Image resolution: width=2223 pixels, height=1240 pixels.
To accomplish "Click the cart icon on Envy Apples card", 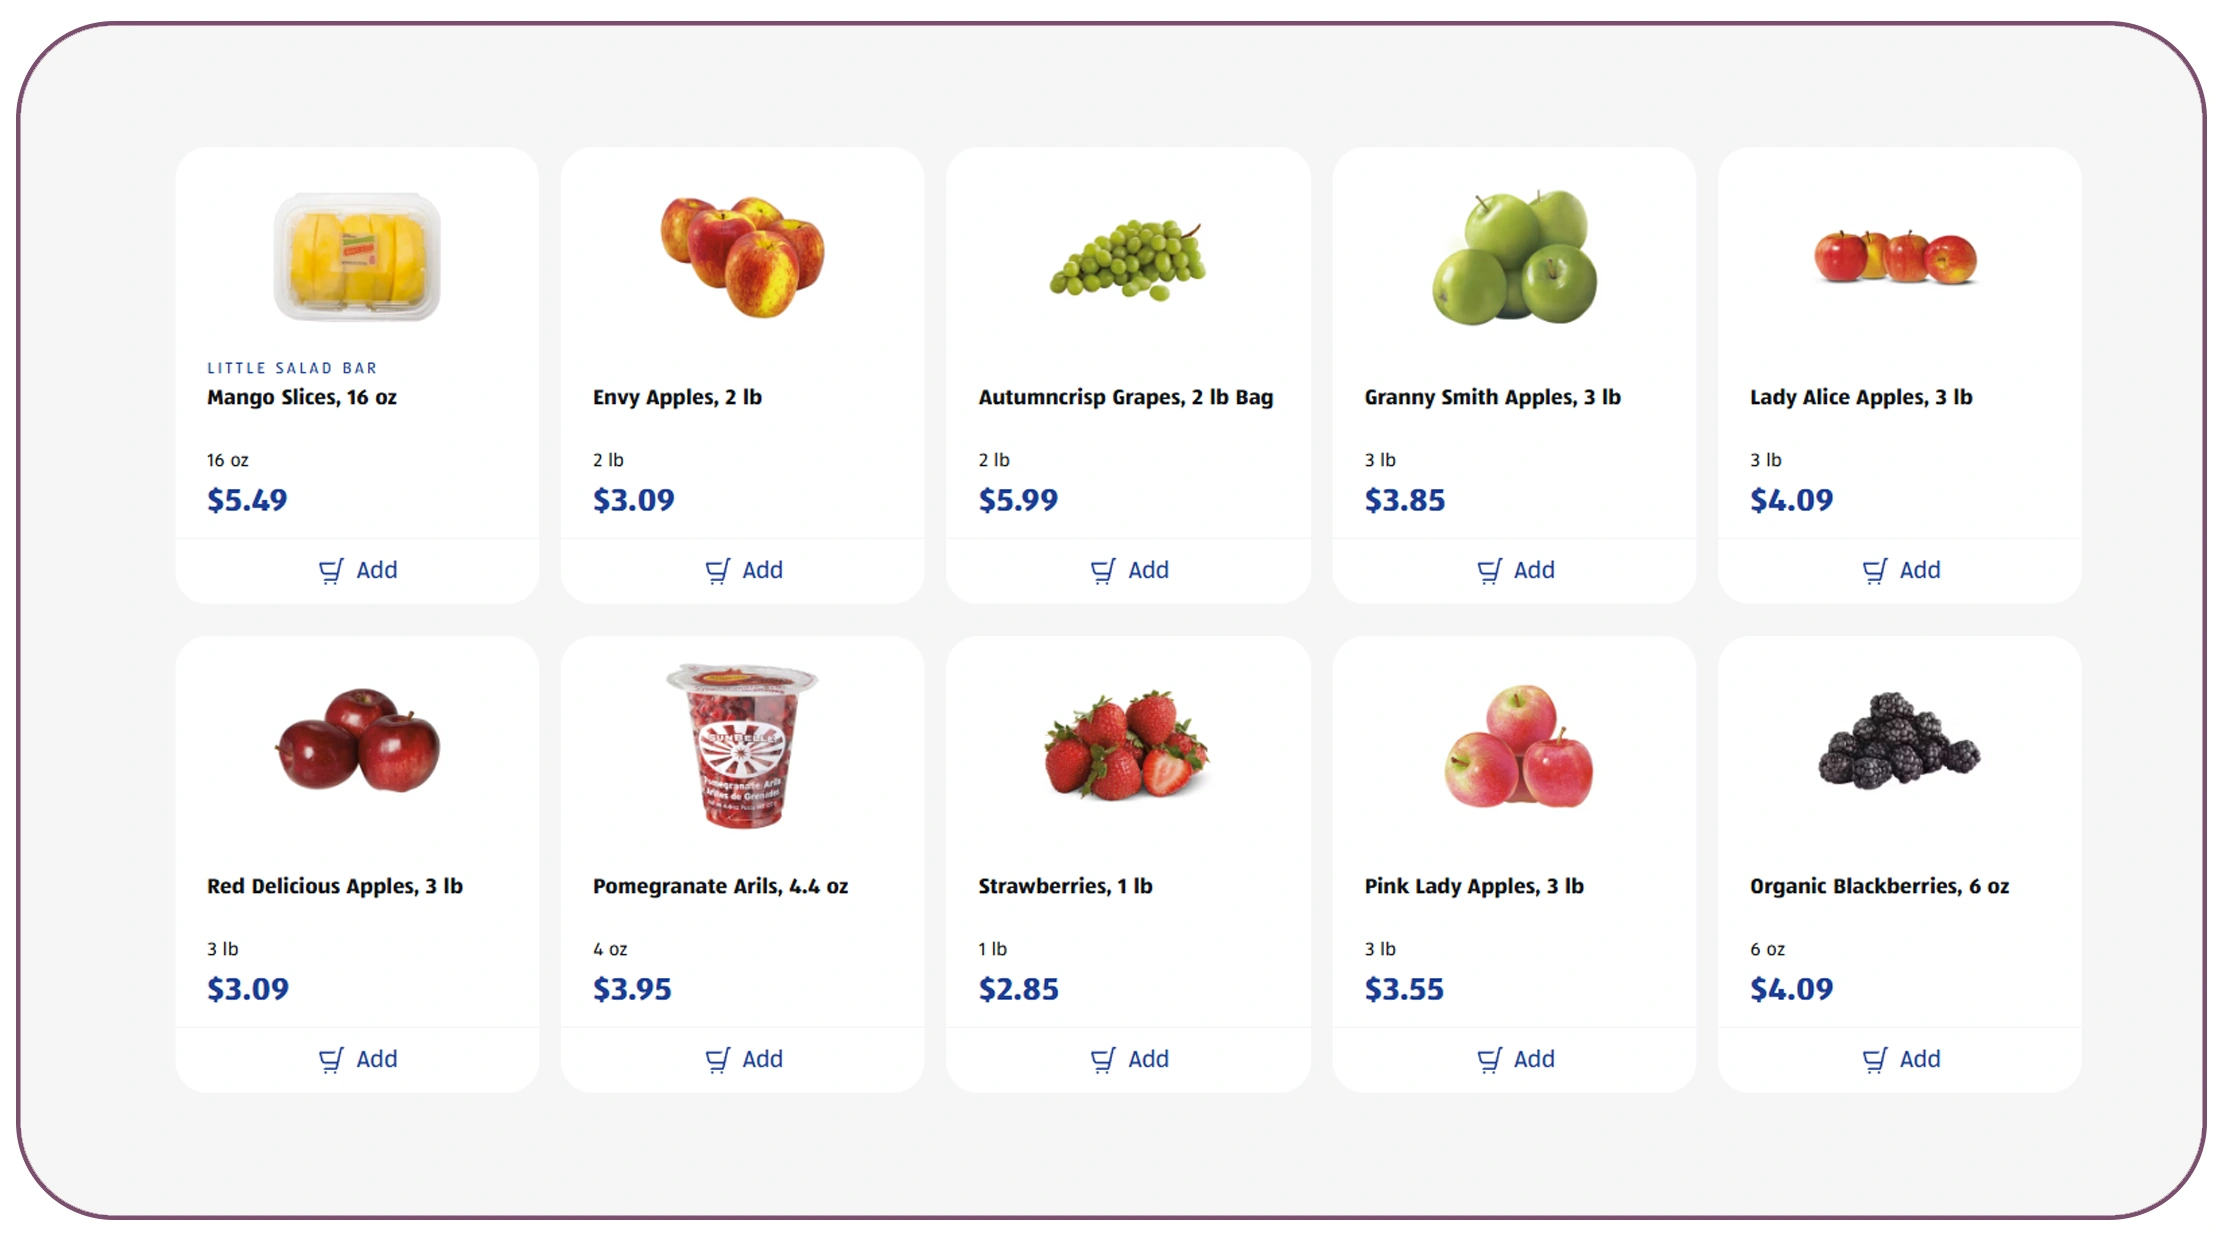I will pos(718,570).
